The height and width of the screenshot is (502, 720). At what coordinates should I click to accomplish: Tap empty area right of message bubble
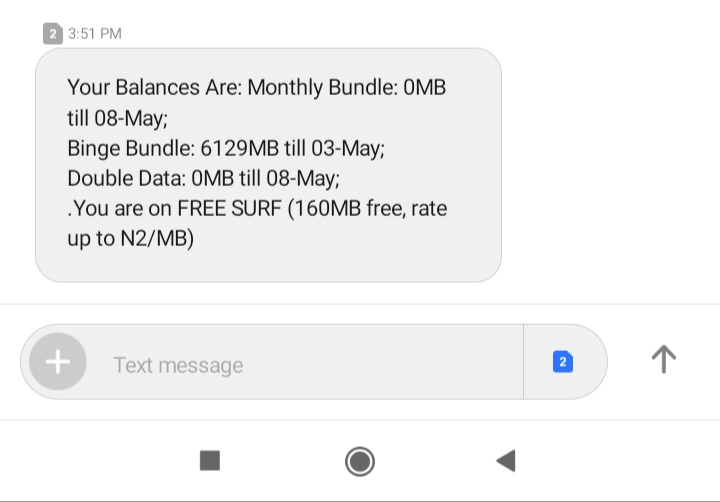(x=611, y=165)
